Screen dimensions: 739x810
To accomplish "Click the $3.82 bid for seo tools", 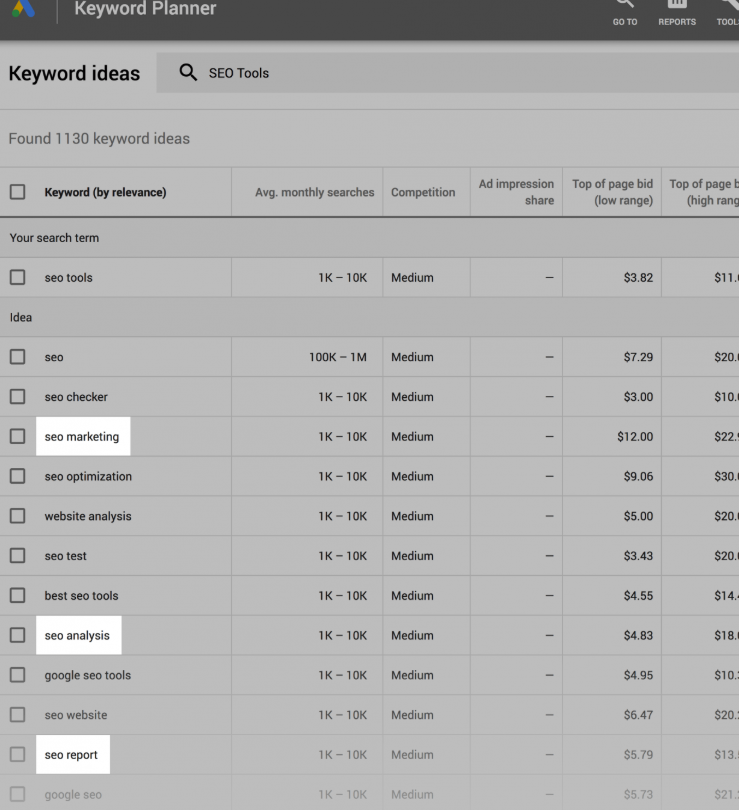I will click(x=638, y=277).
